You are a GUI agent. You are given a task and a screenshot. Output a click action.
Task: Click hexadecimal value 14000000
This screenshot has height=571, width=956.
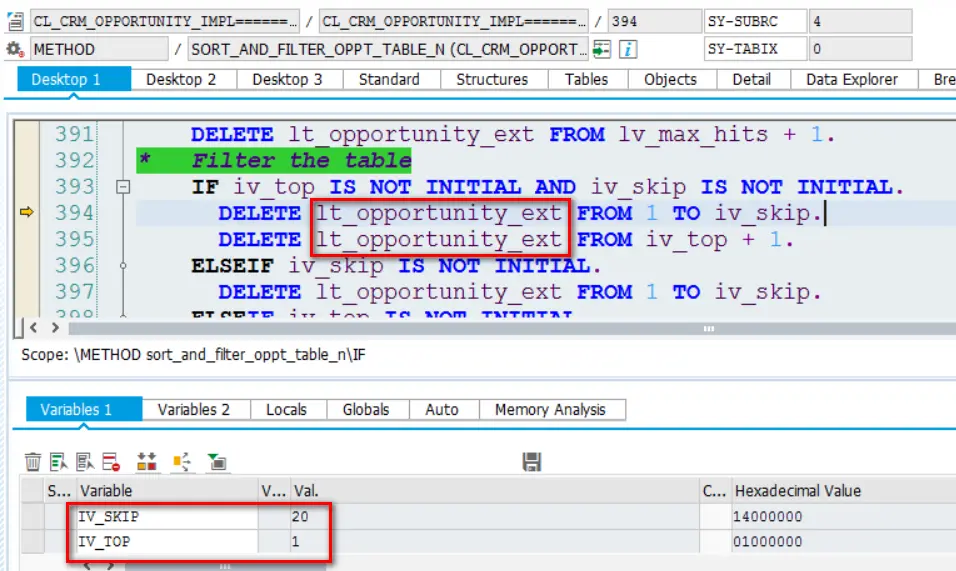[x=768, y=517]
